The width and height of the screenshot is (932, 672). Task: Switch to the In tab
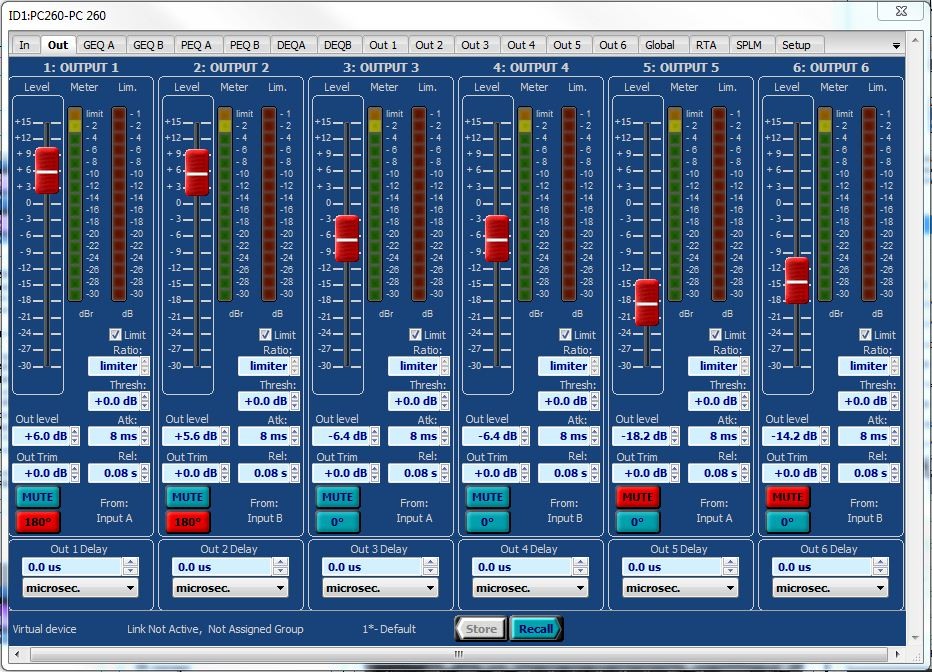click(24, 45)
